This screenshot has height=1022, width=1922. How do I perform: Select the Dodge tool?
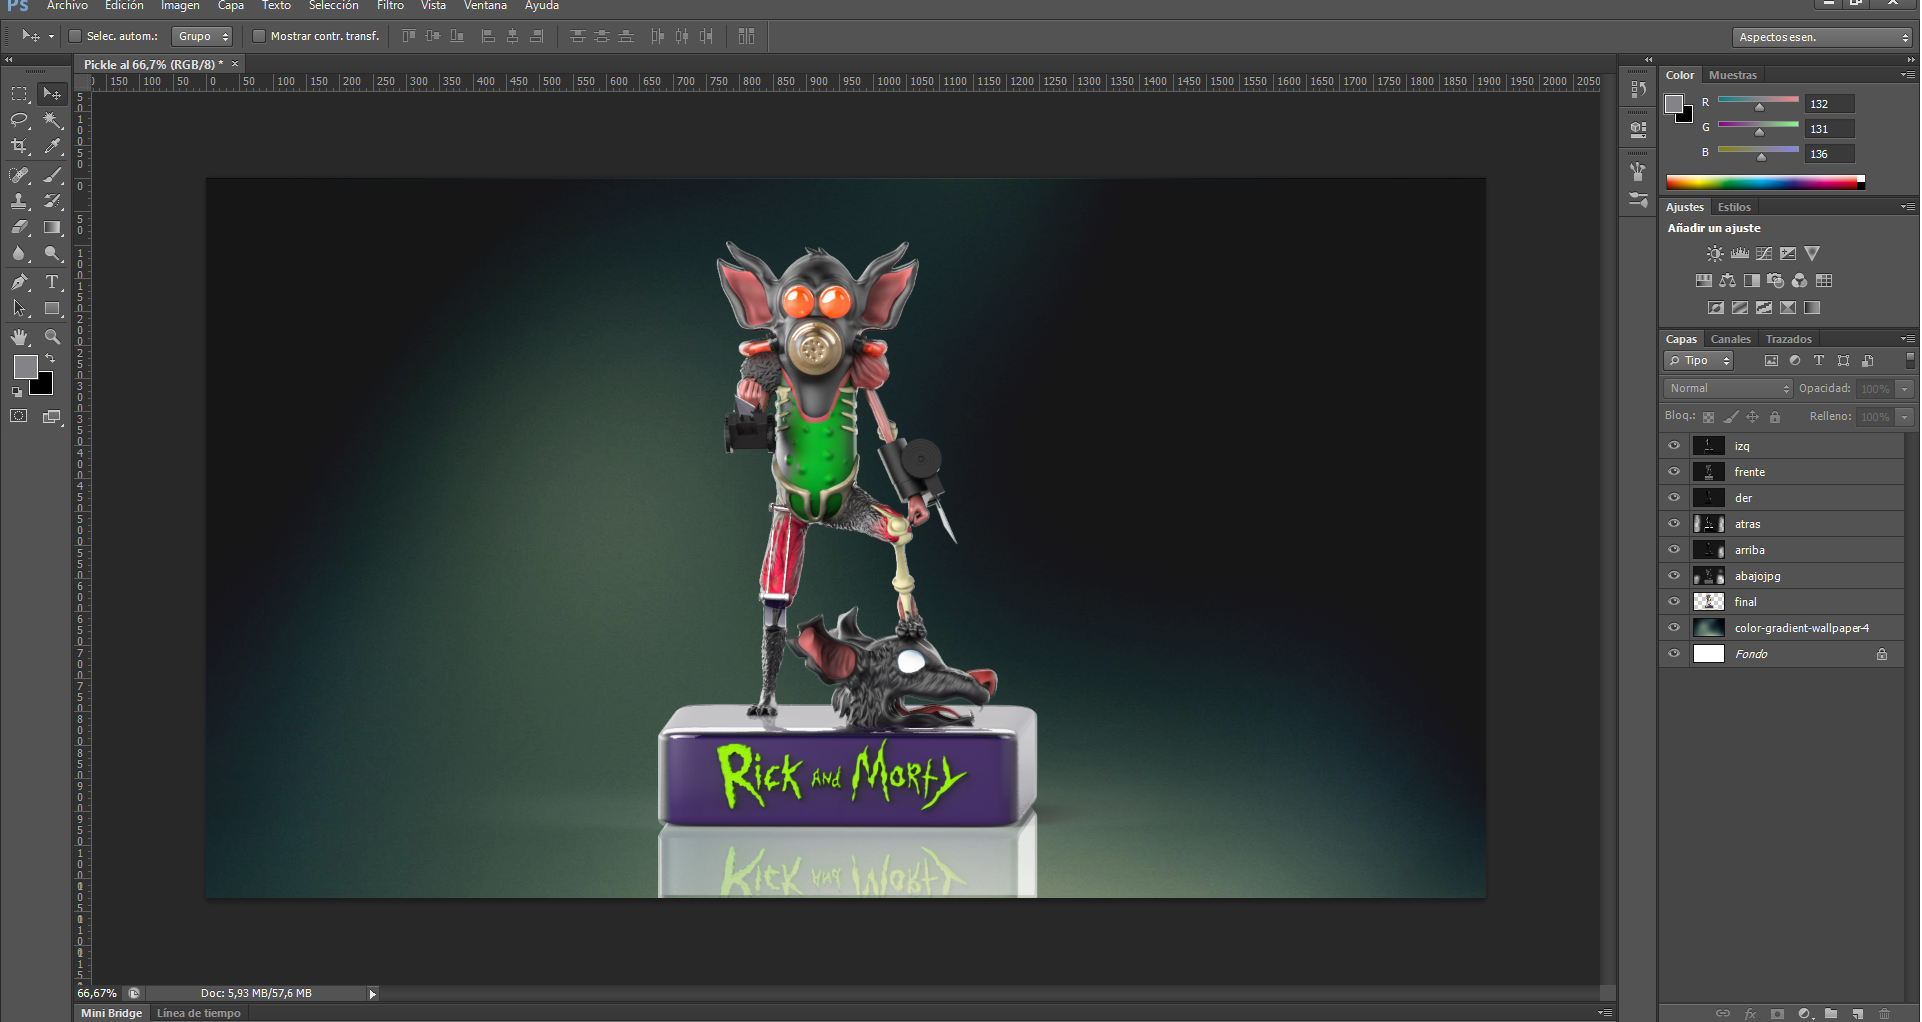point(52,254)
